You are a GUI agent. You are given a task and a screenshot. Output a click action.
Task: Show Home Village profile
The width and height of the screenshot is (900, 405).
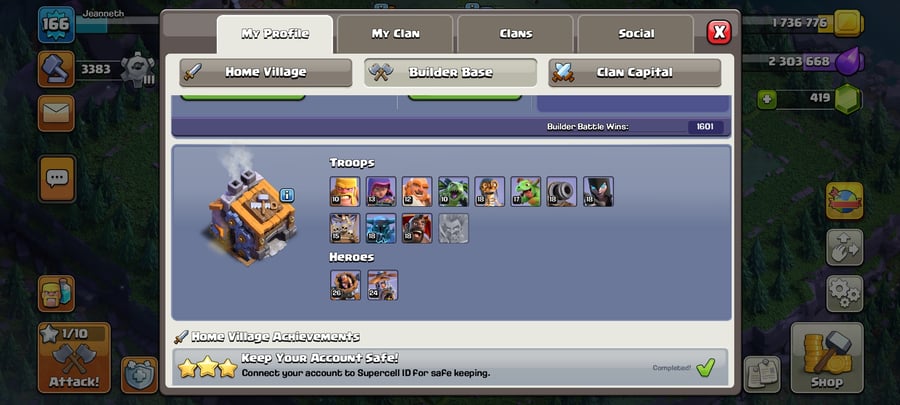click(x=266, y=73)
